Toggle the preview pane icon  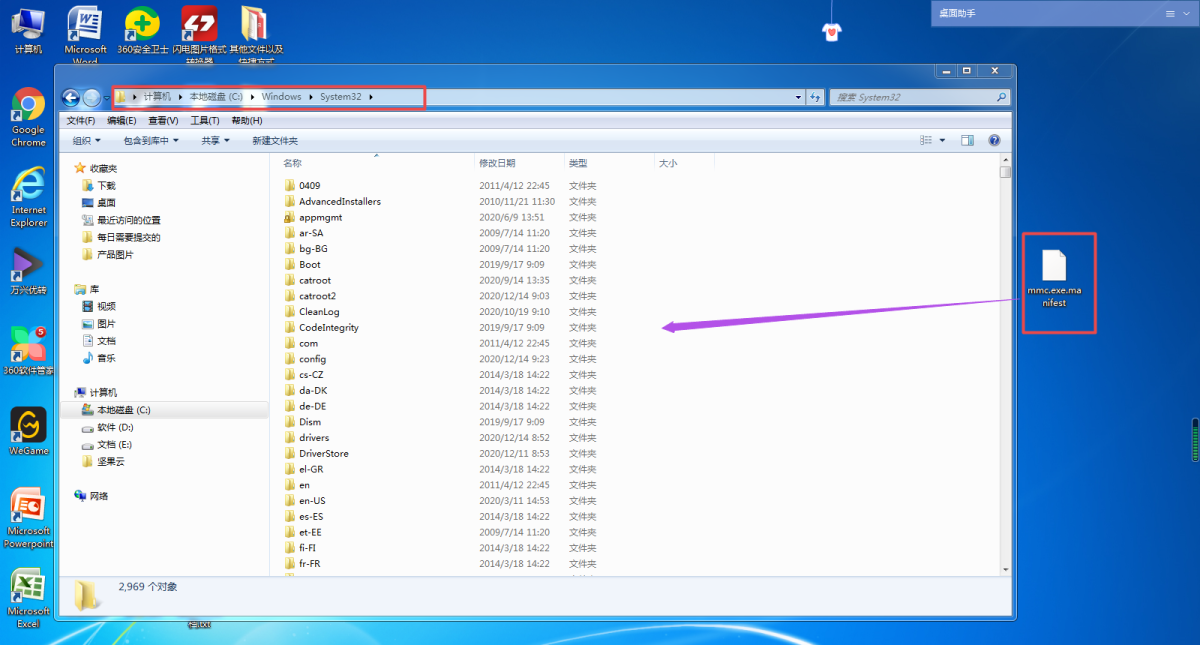[967, 141]
